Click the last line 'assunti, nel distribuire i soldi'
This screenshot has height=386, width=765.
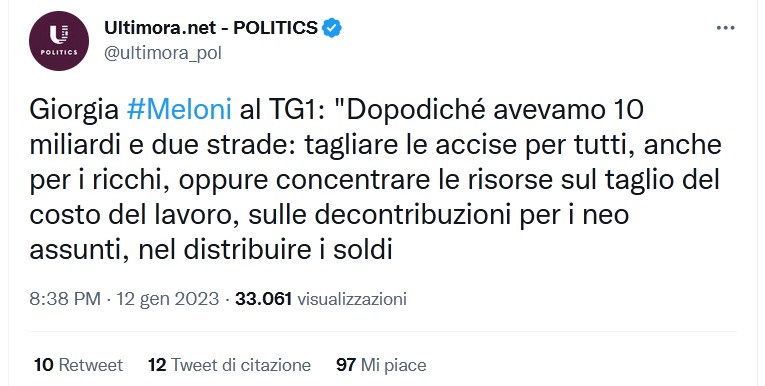(x=211, y=250)
